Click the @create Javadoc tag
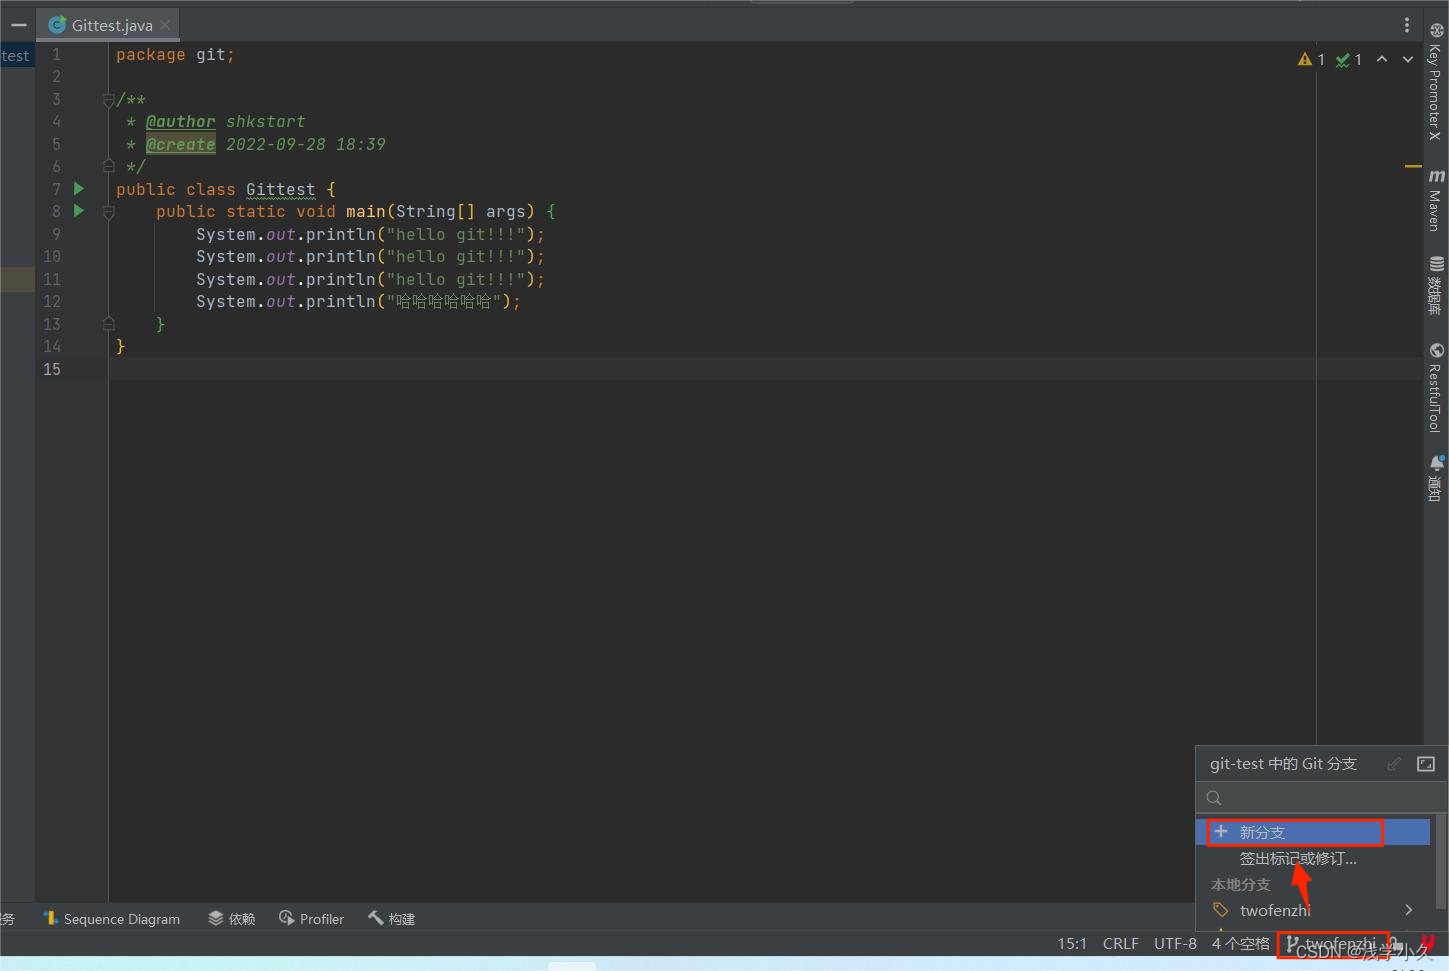This screenshot has height=971, width=1449. coord(180,145)
